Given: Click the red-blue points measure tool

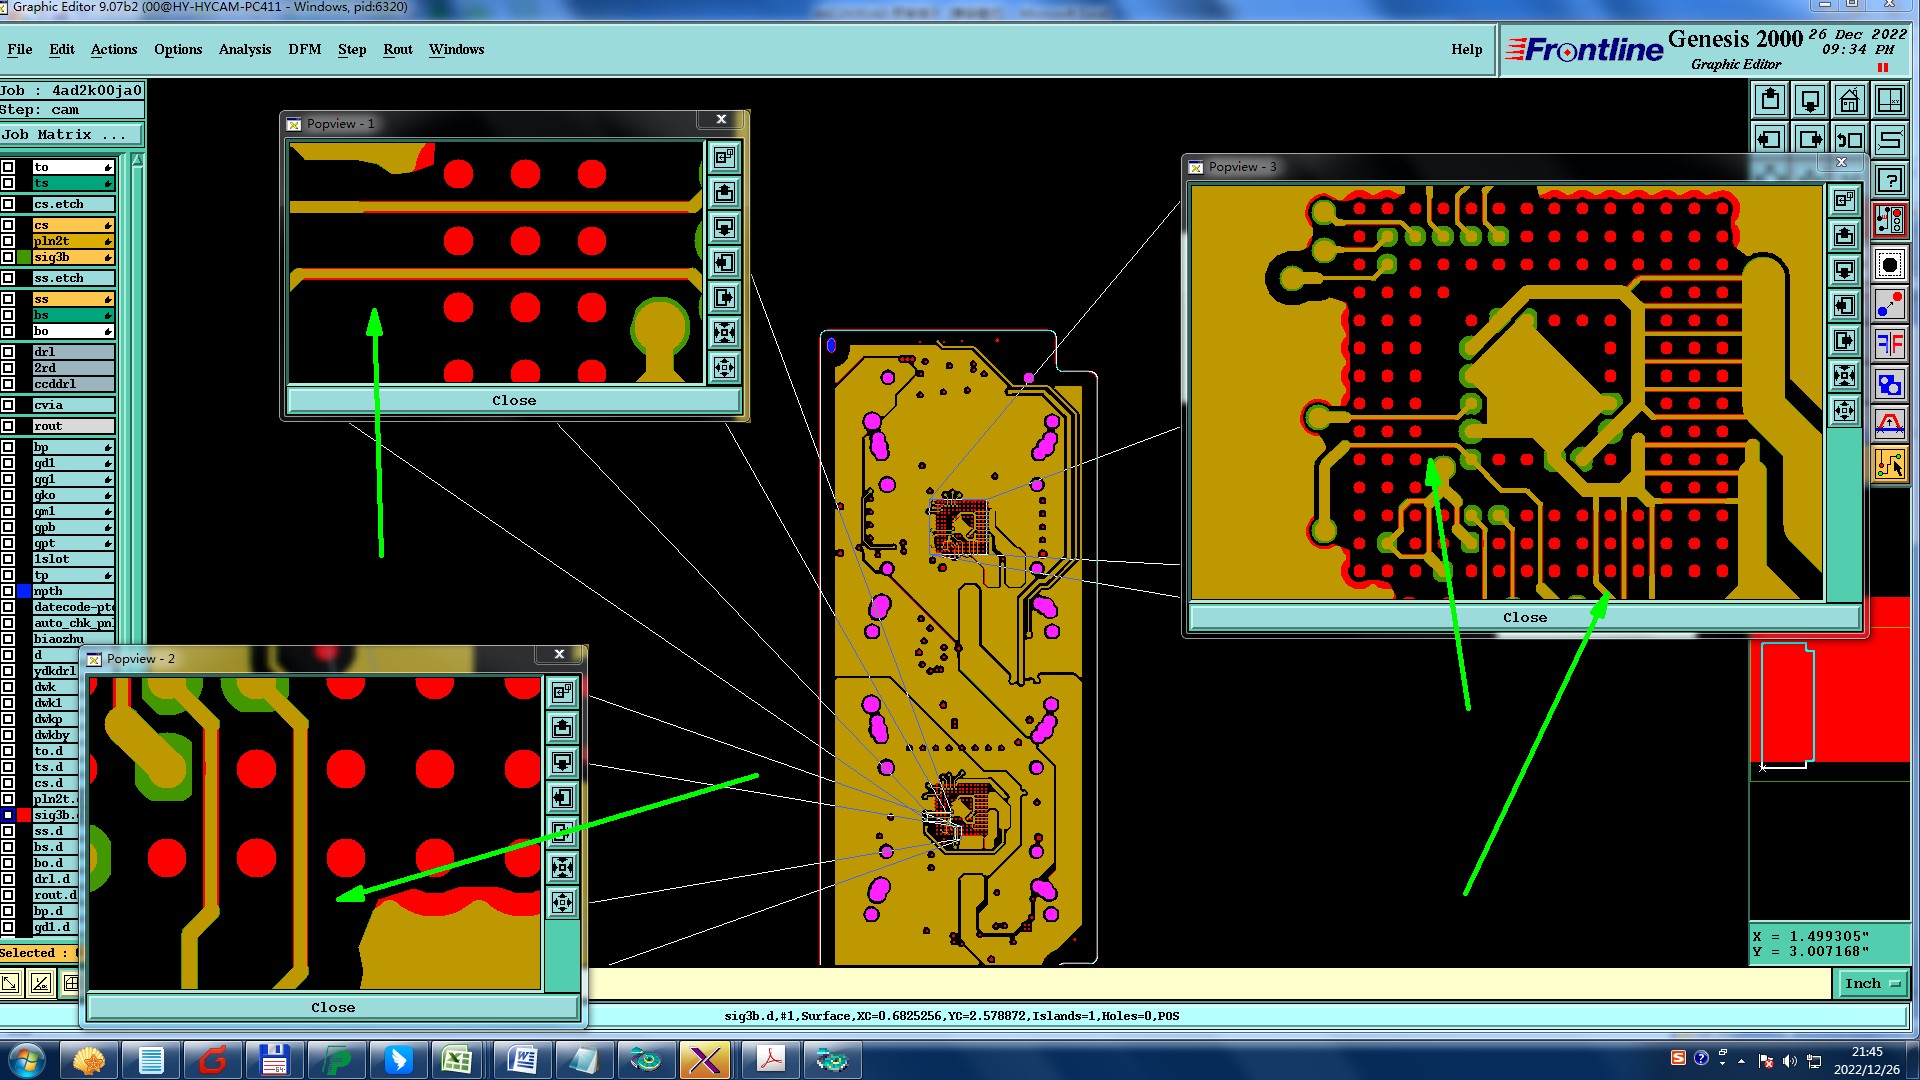Looking at the screenshot, I should 1889,305.
